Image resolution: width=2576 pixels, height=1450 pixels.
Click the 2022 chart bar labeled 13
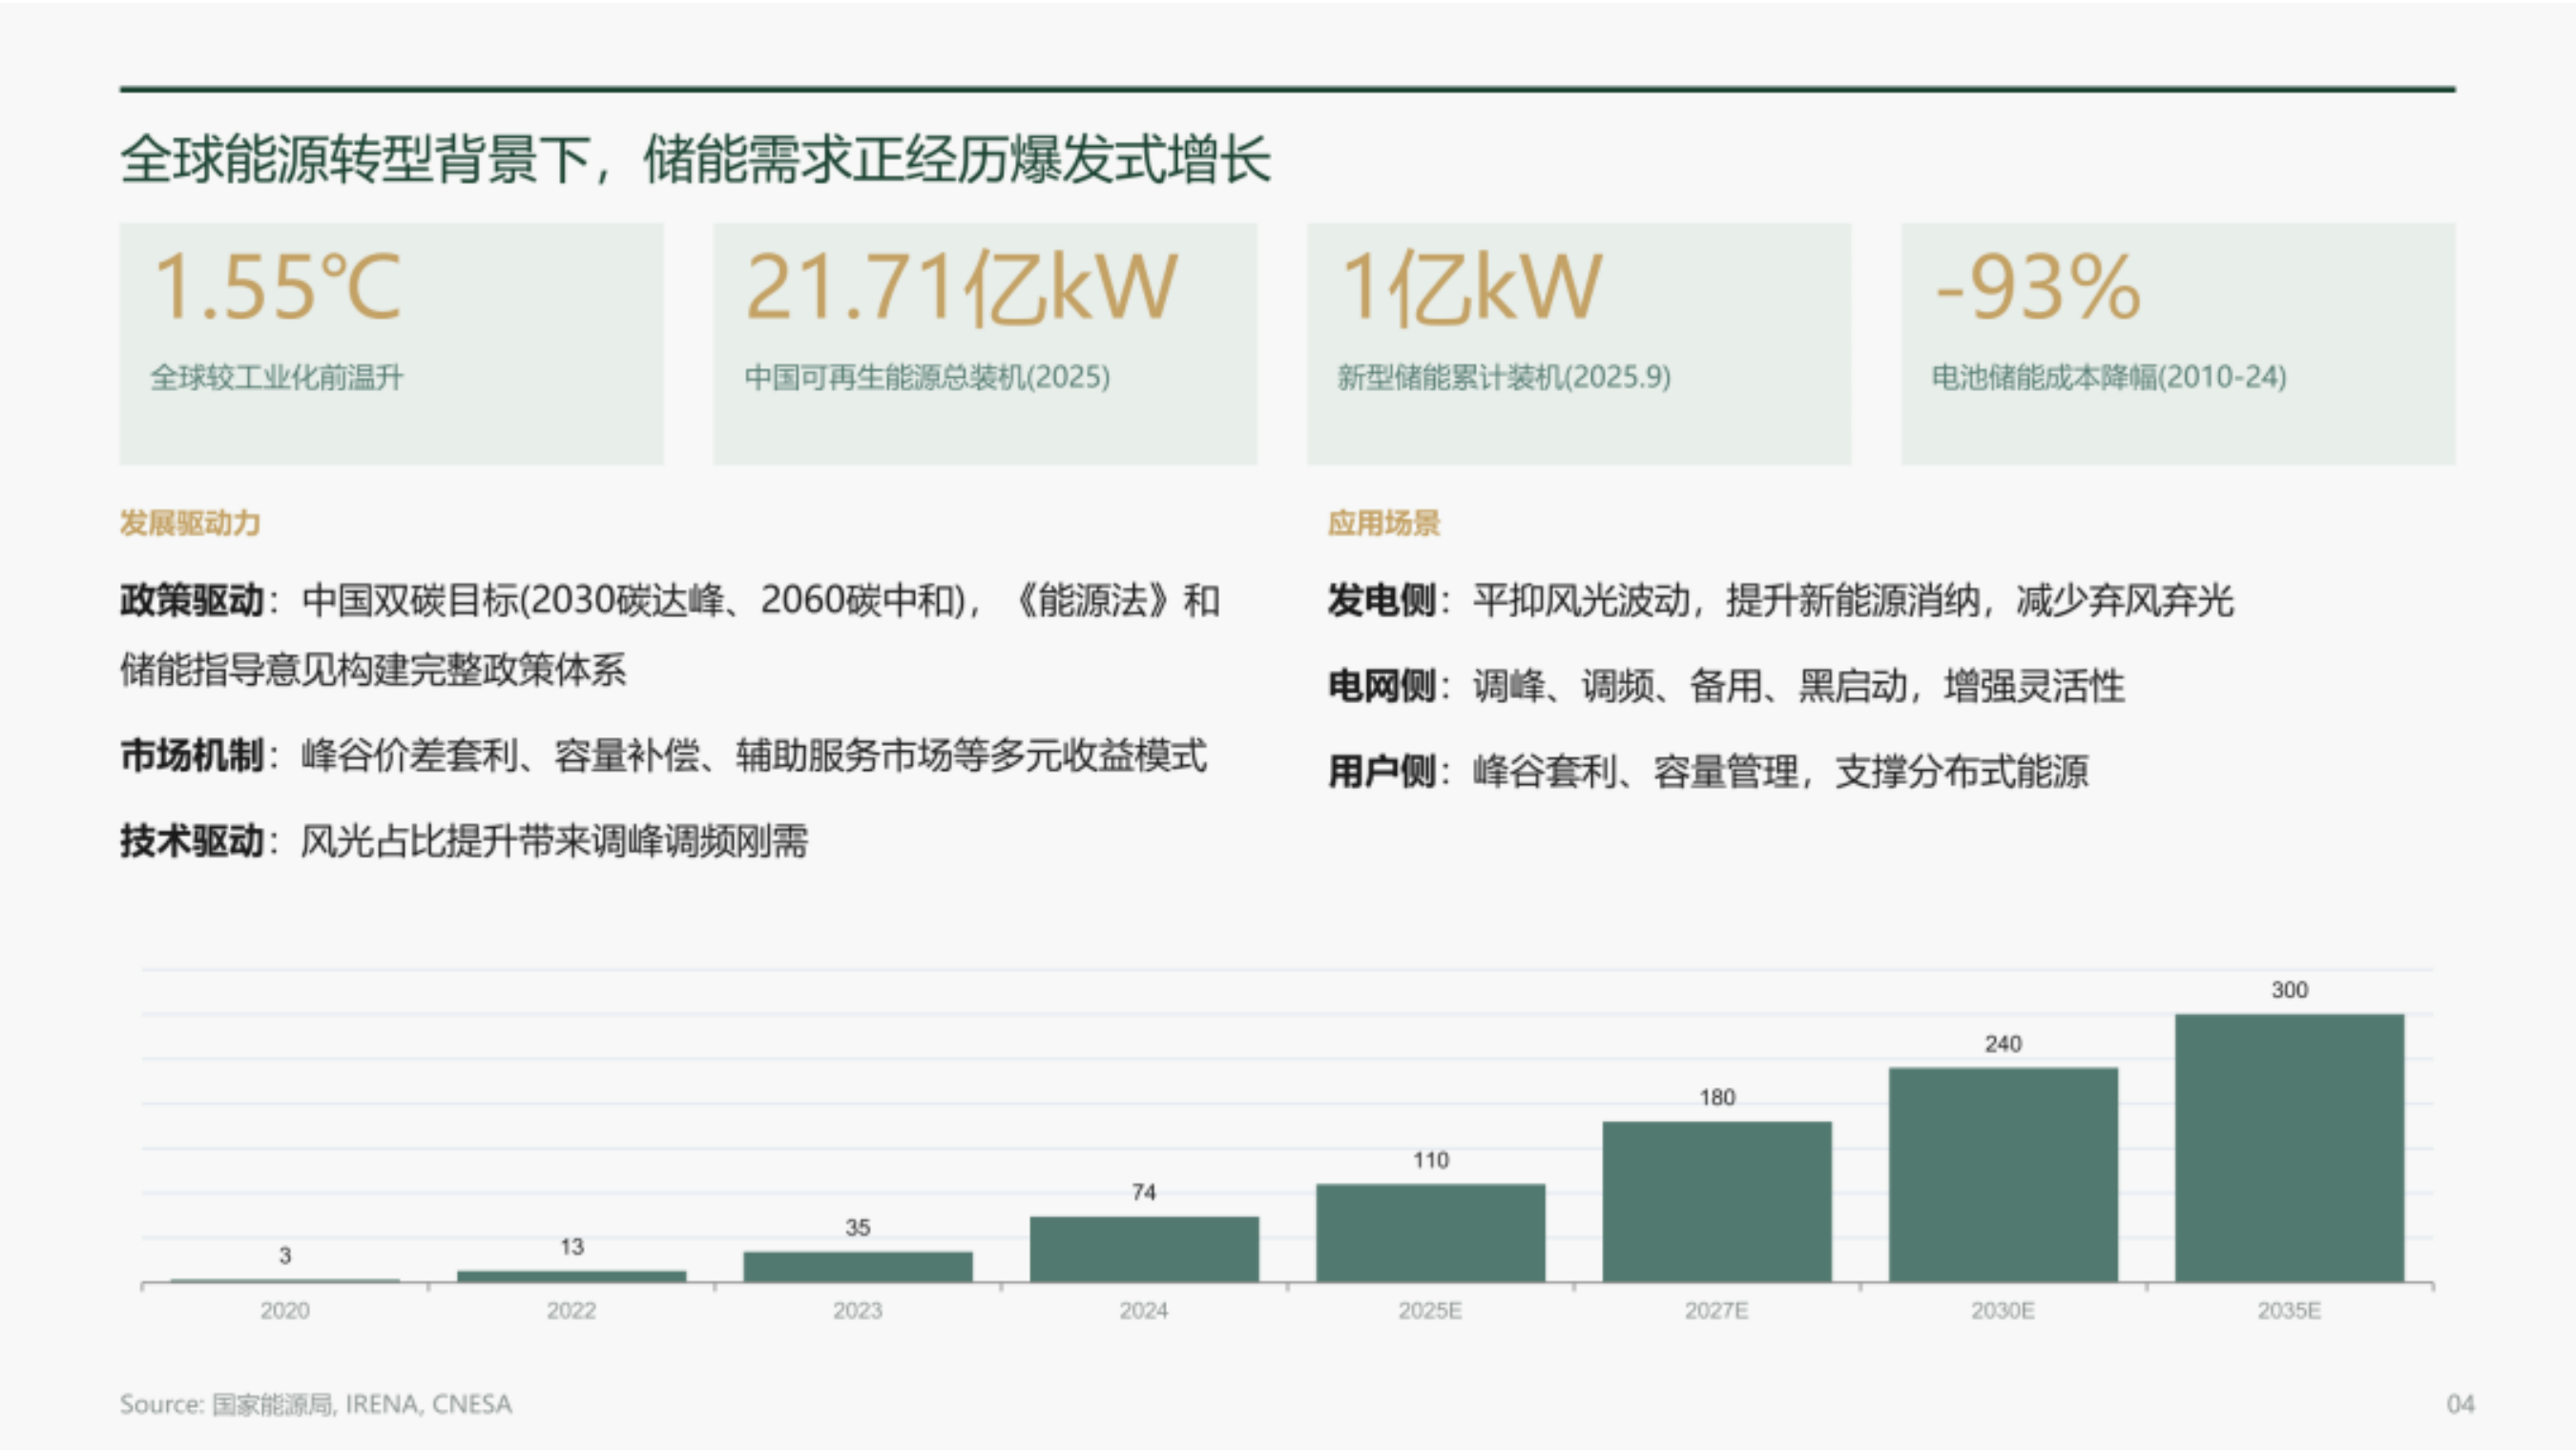tap(572, 1276)
